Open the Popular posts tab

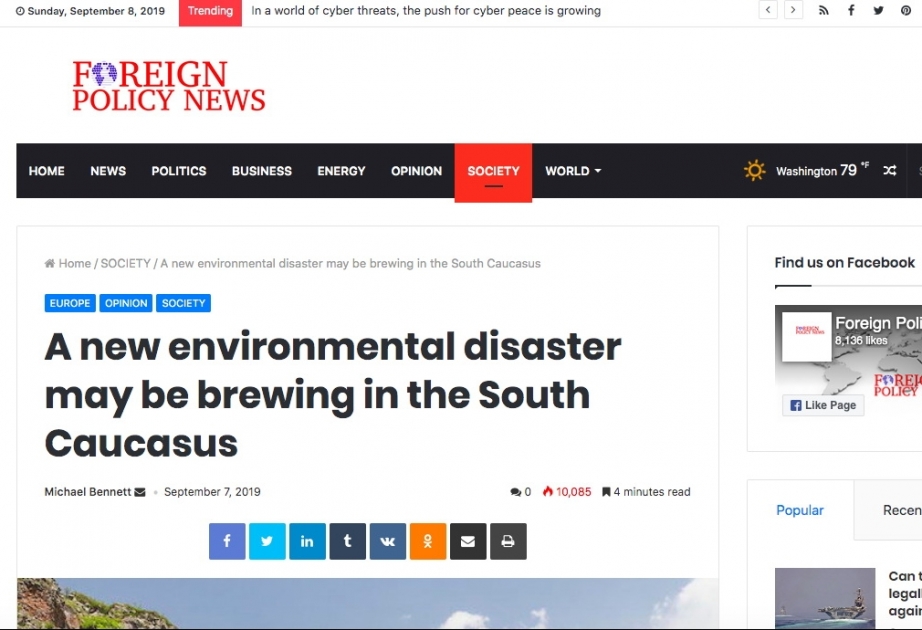point(799,510)
